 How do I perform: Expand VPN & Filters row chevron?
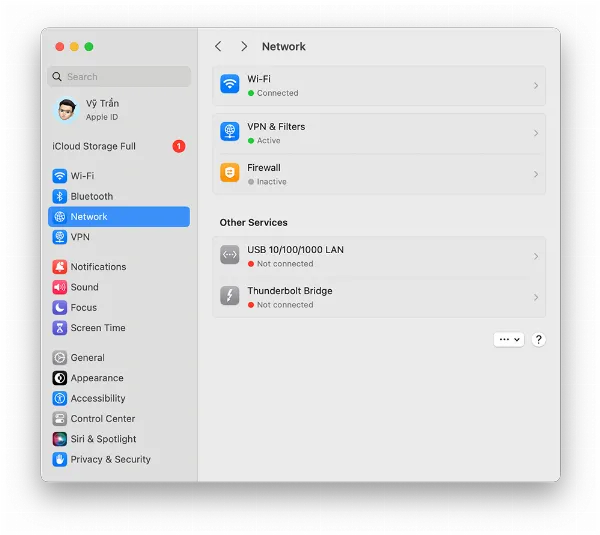tap(536, 133)
